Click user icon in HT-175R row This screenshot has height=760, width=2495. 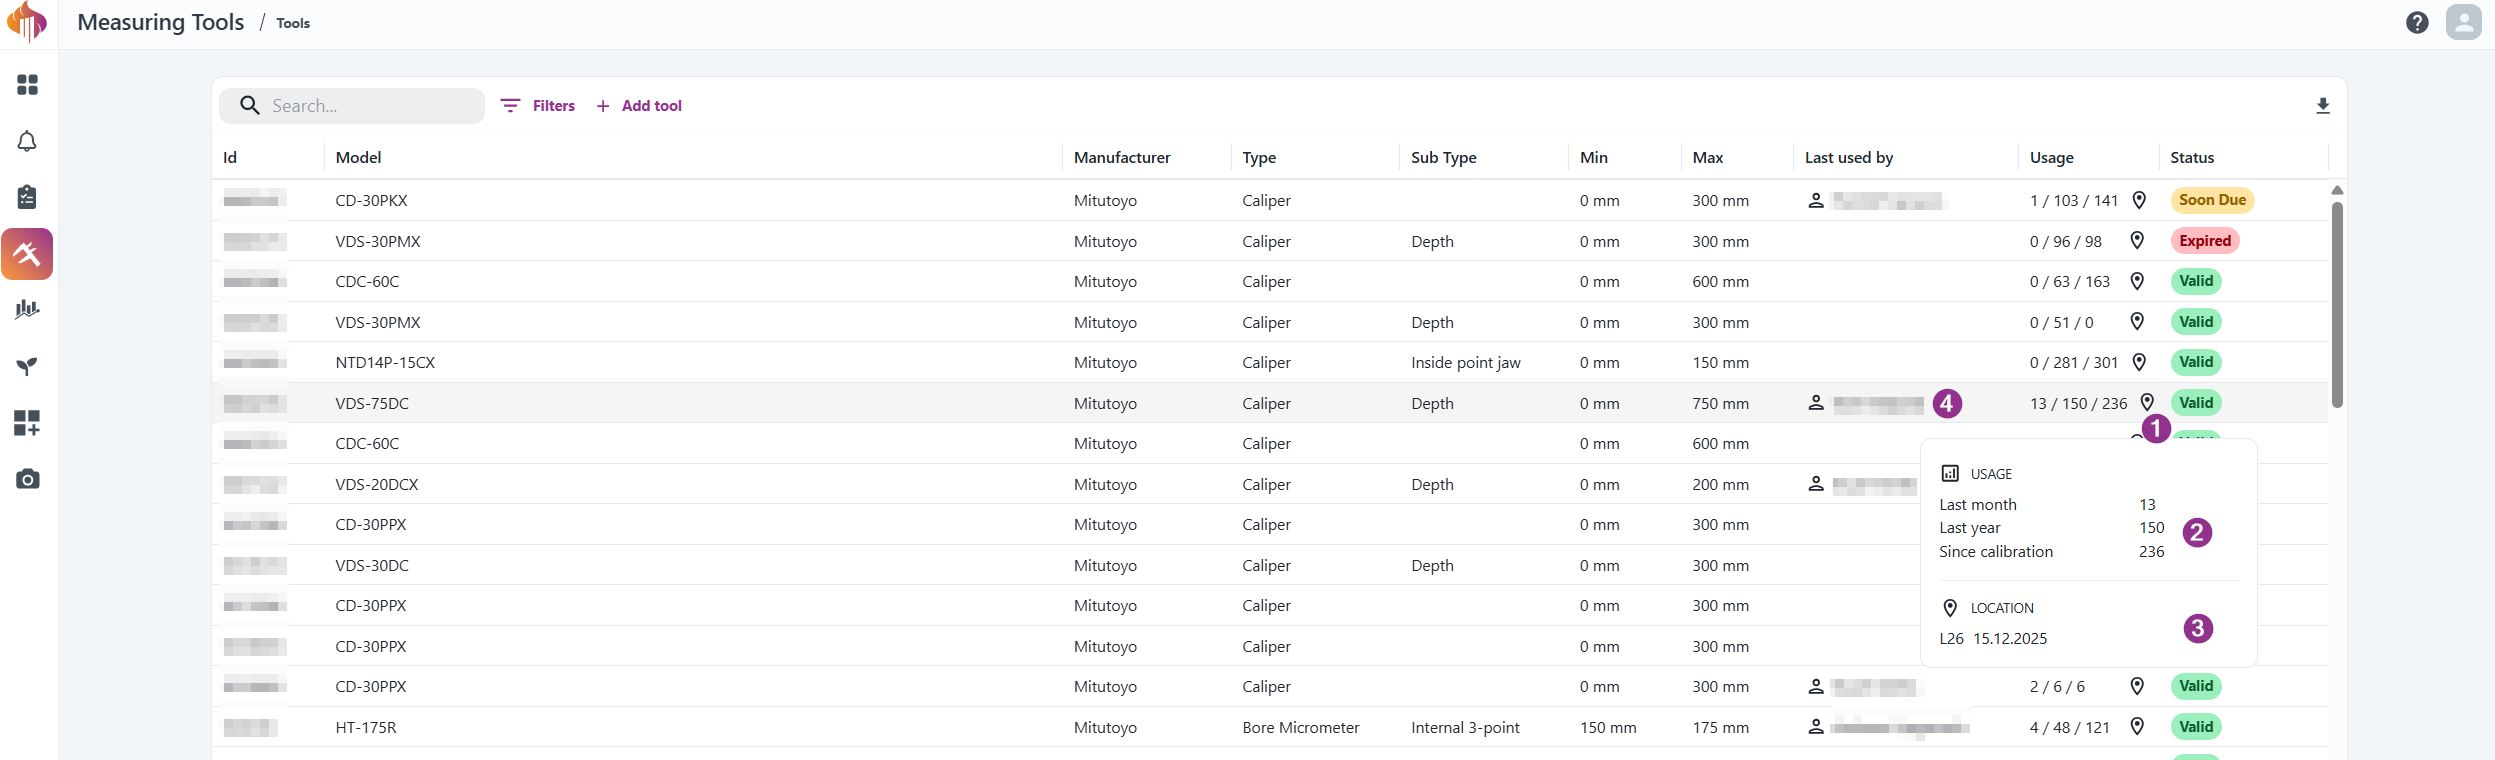pos(1816,727)
